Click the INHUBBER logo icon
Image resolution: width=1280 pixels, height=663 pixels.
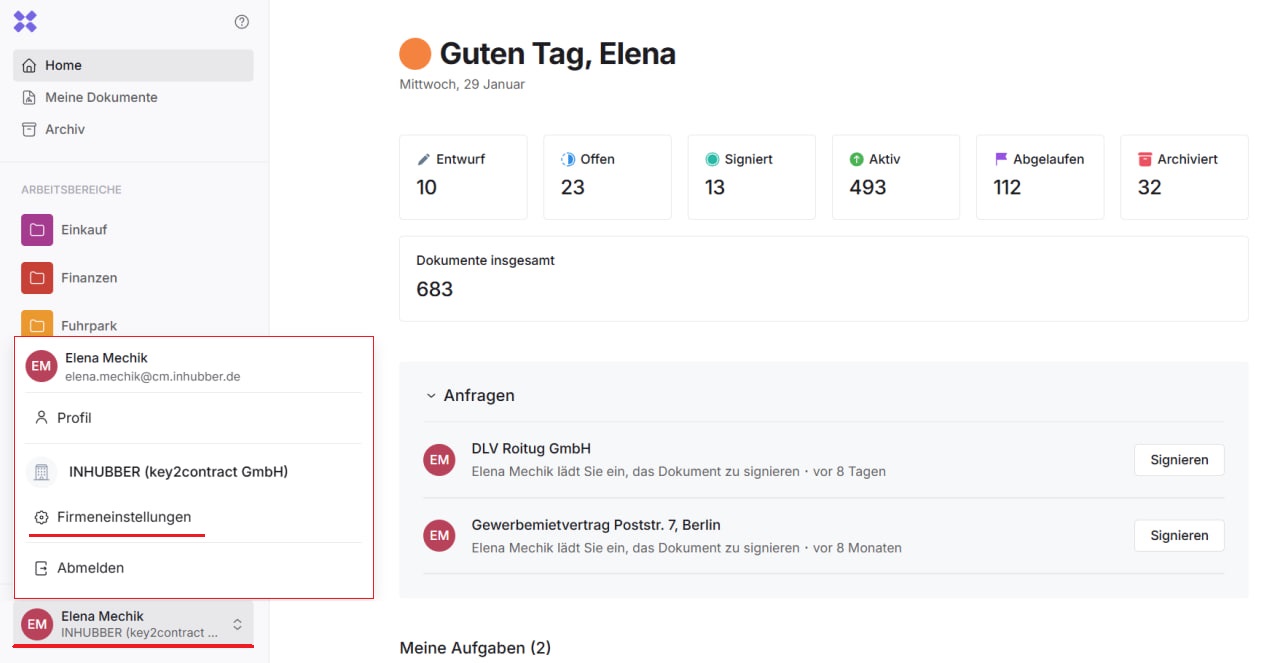pos(25,21)
